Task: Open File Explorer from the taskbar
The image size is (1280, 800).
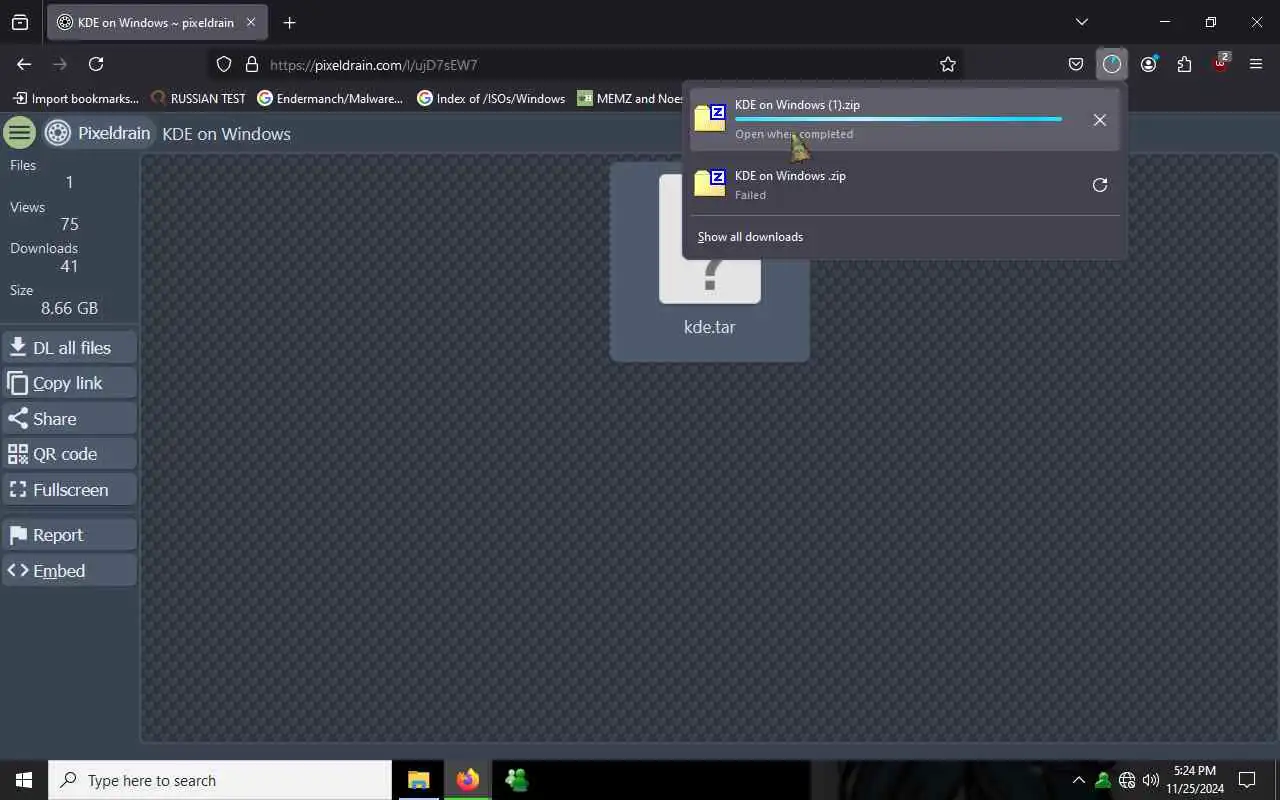Action: tap(418, 780)
